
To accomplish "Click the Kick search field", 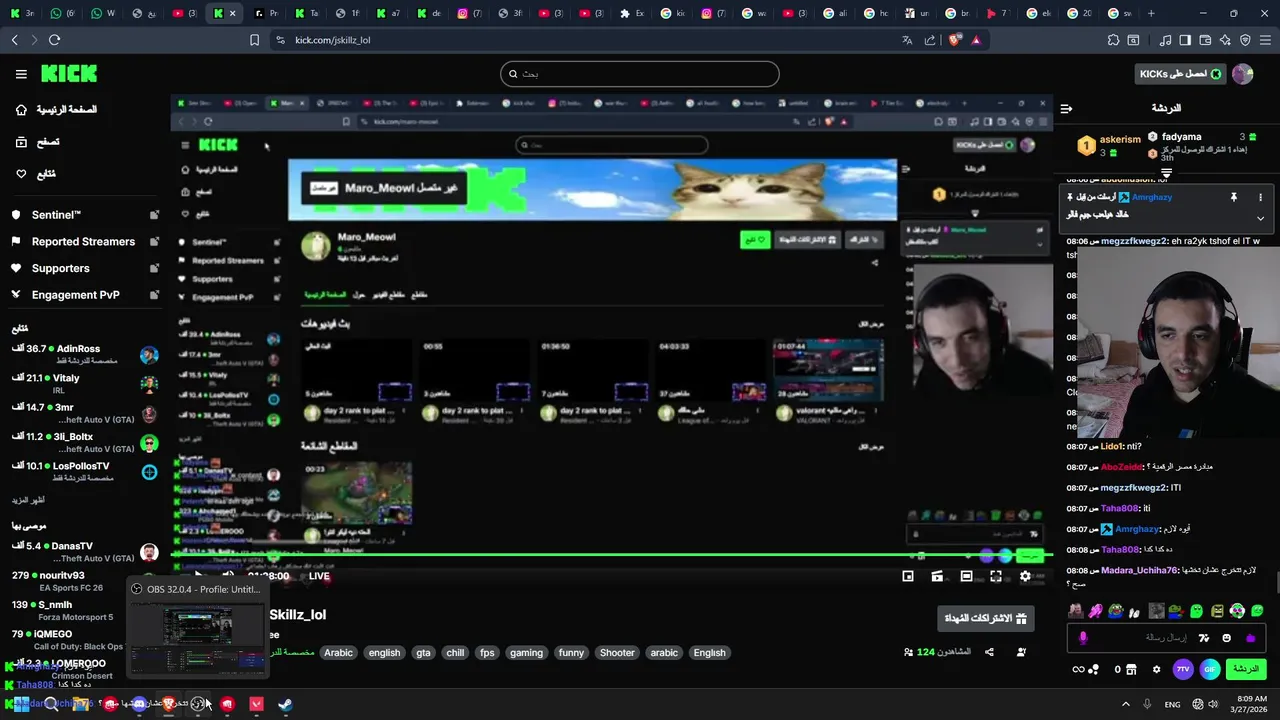I will pyautogui.click(x=640, y=74).
